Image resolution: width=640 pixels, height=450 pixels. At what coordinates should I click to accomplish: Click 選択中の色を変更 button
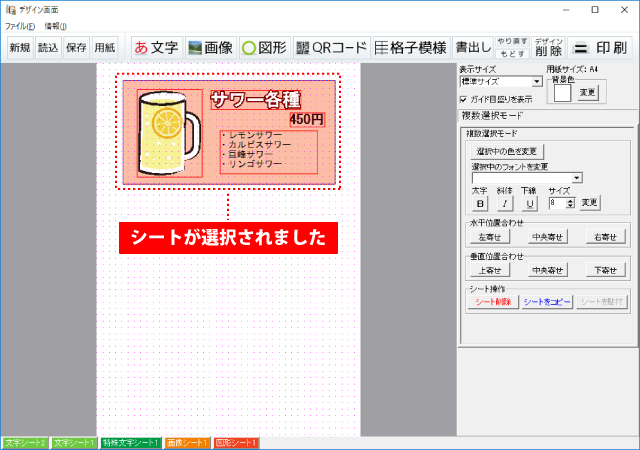507,151
